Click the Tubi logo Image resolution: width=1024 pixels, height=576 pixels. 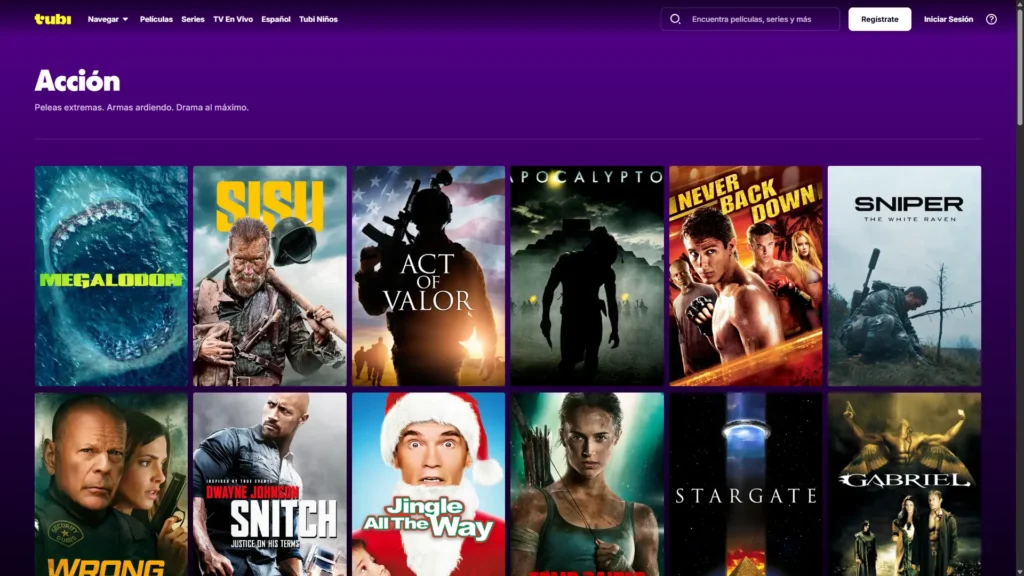pos(52,19)
